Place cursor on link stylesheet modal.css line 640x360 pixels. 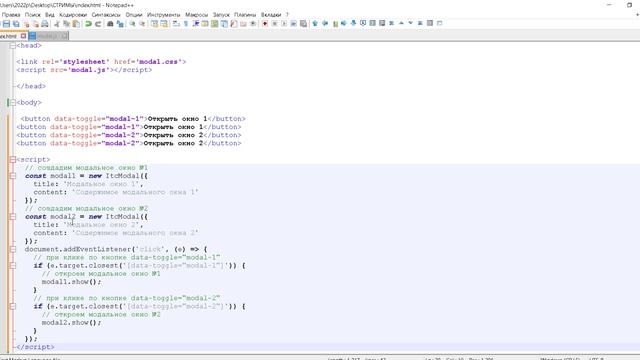pos(101,62)
